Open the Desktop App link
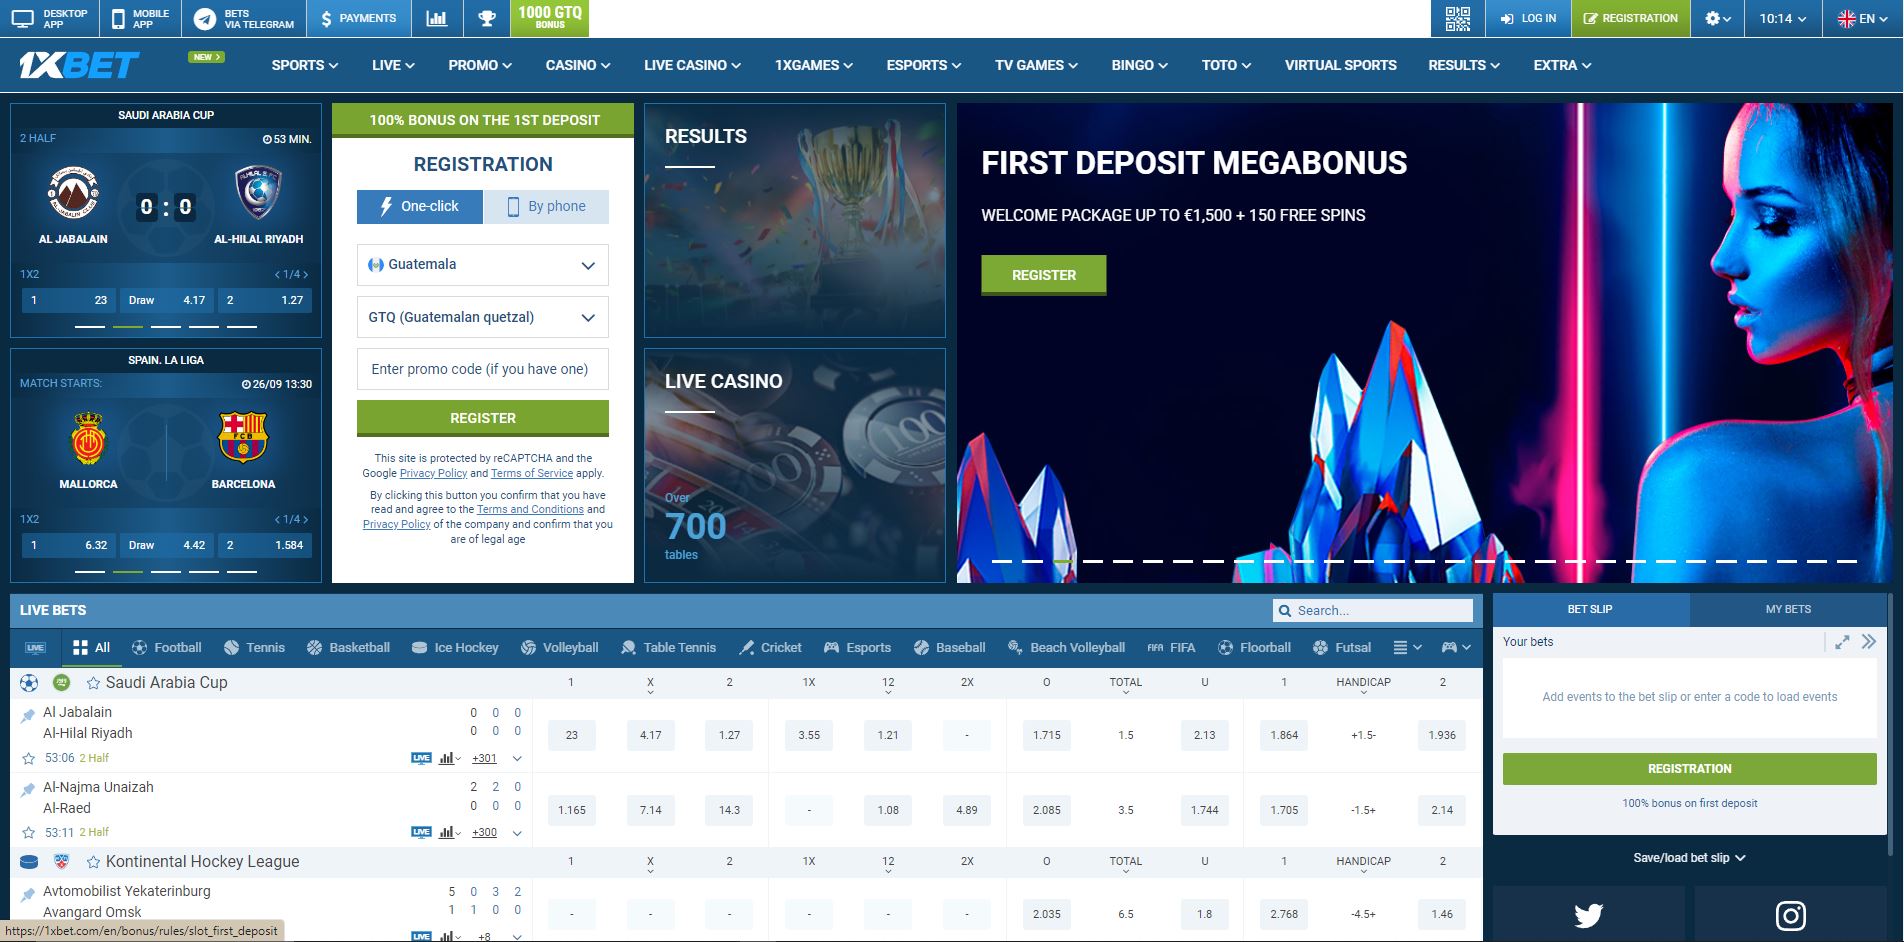This screenshot has width=1904, height=942. coord(50,18)
